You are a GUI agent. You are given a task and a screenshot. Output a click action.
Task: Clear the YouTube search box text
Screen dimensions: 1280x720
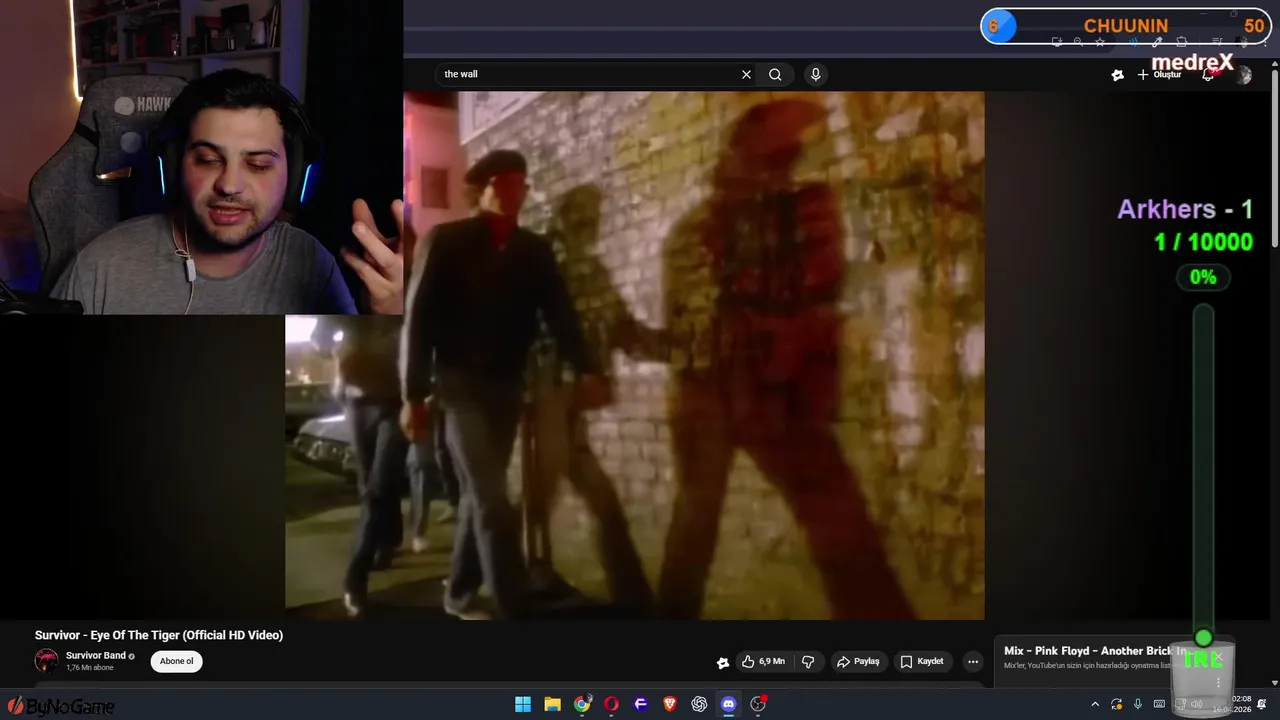pyautogui.click(x=746, y=74)
